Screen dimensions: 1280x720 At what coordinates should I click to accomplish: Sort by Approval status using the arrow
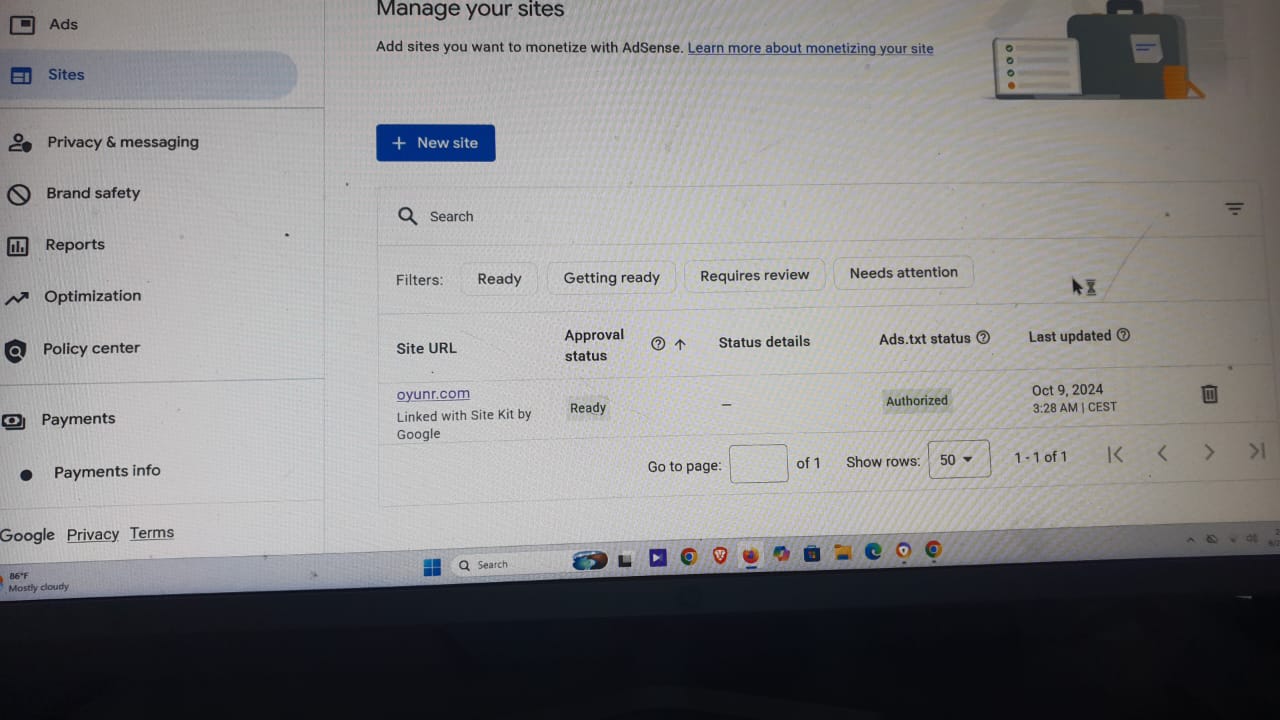coord(680,344)
